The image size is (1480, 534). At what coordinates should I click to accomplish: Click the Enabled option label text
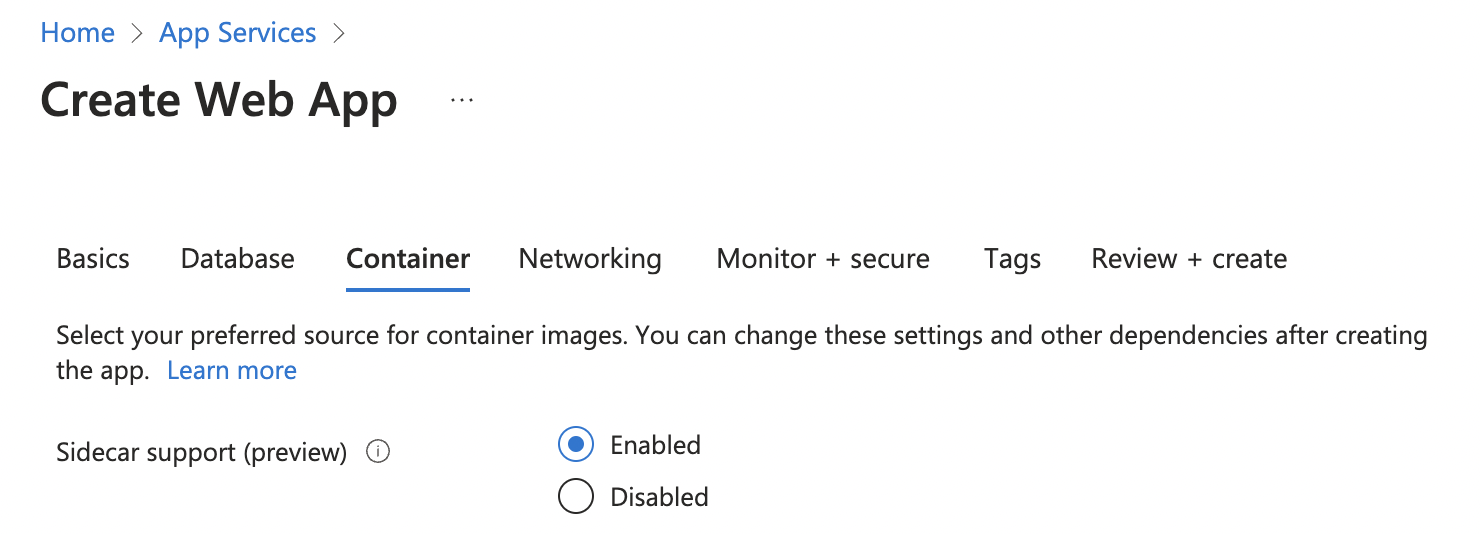655,445
